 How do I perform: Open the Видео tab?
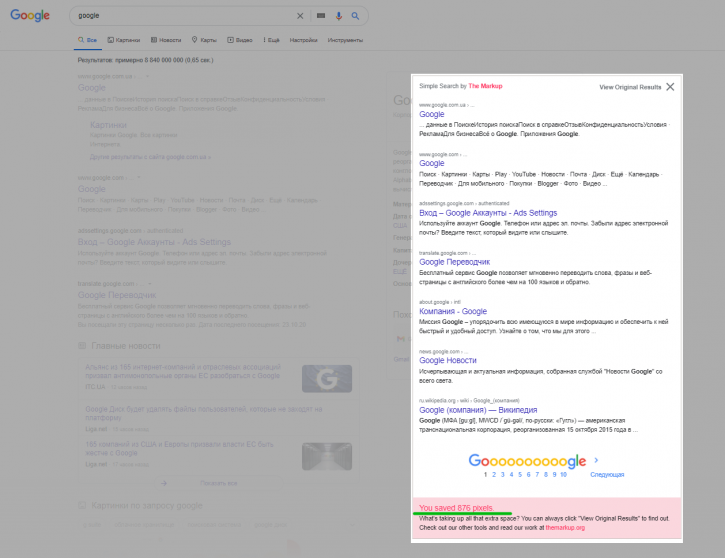tap(240, 40)
